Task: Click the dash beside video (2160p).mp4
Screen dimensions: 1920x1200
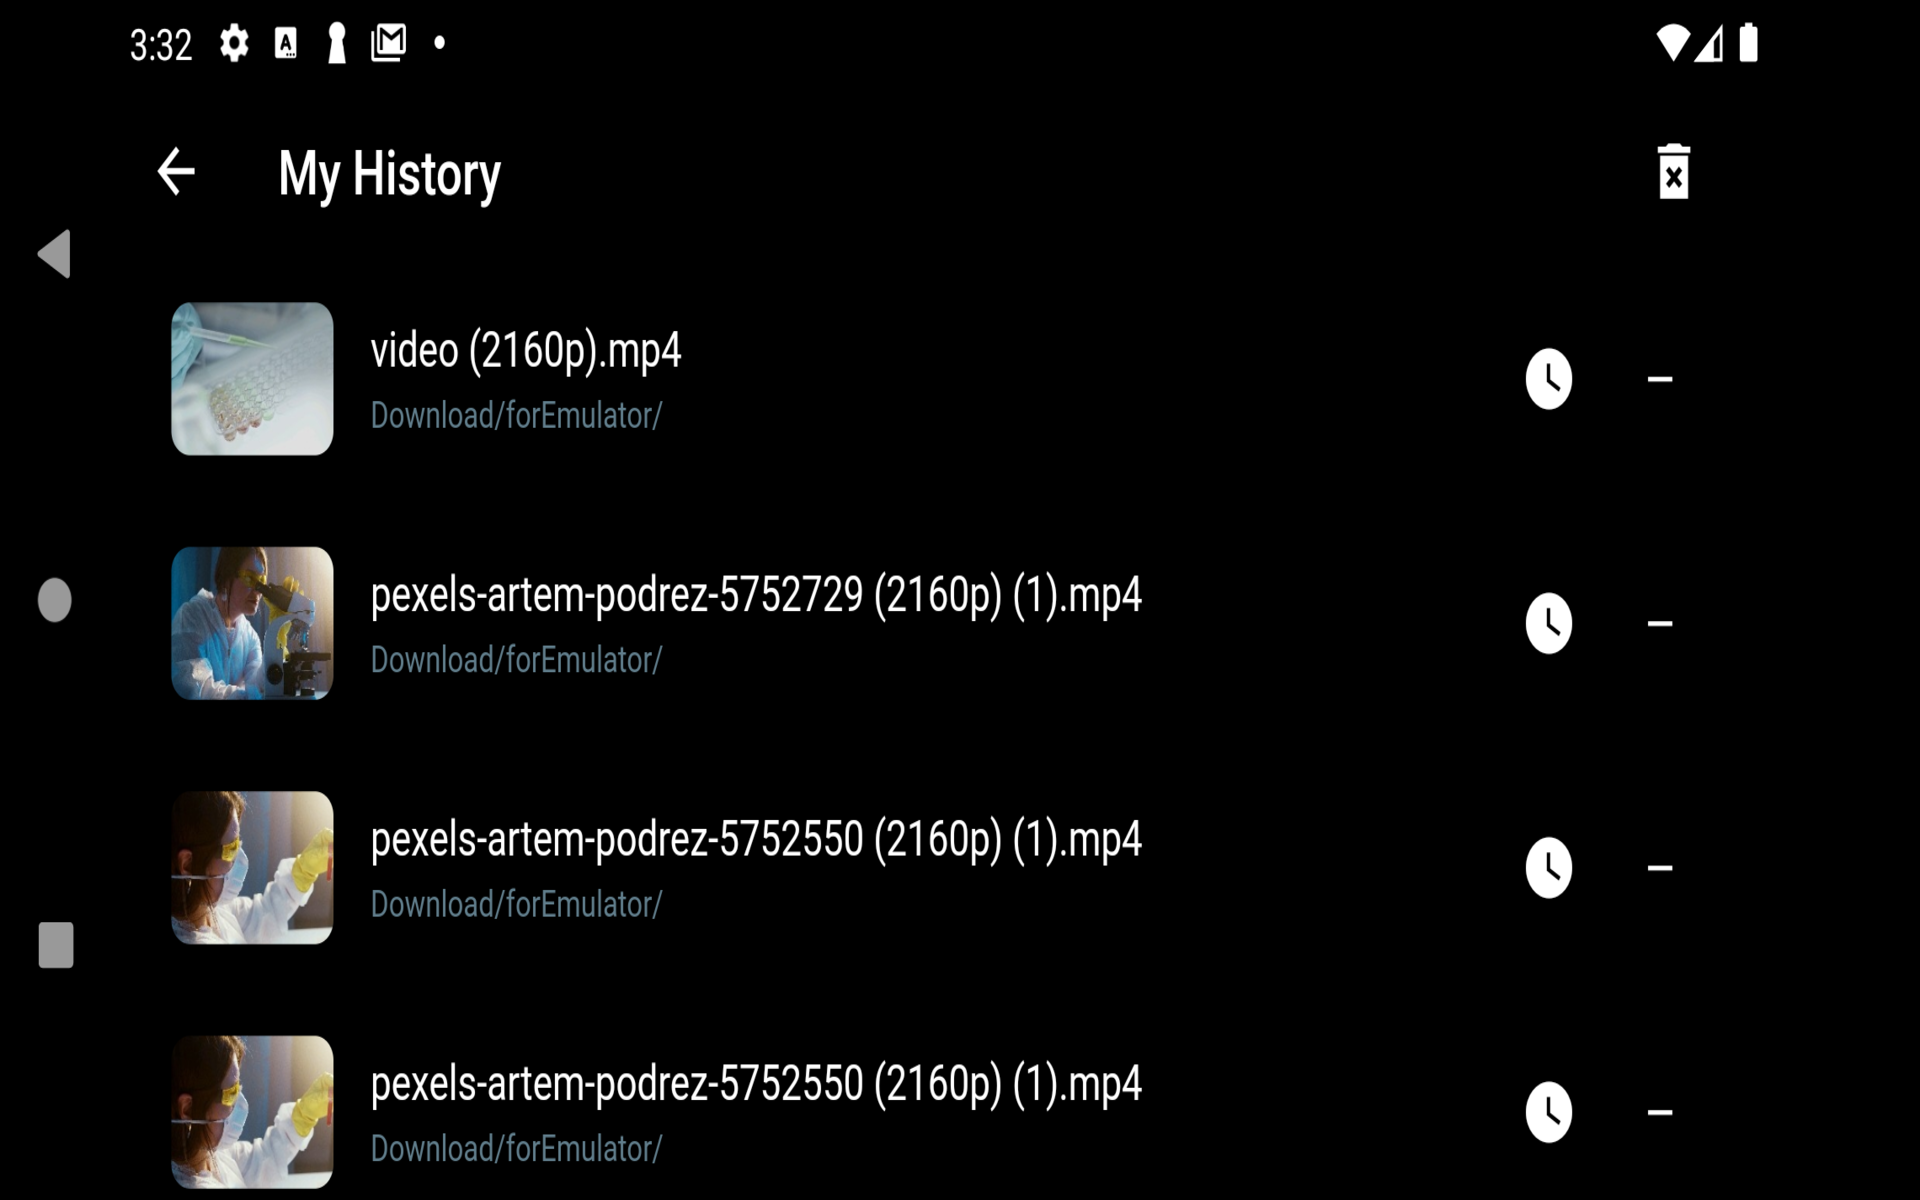Action: point(1660,379)
